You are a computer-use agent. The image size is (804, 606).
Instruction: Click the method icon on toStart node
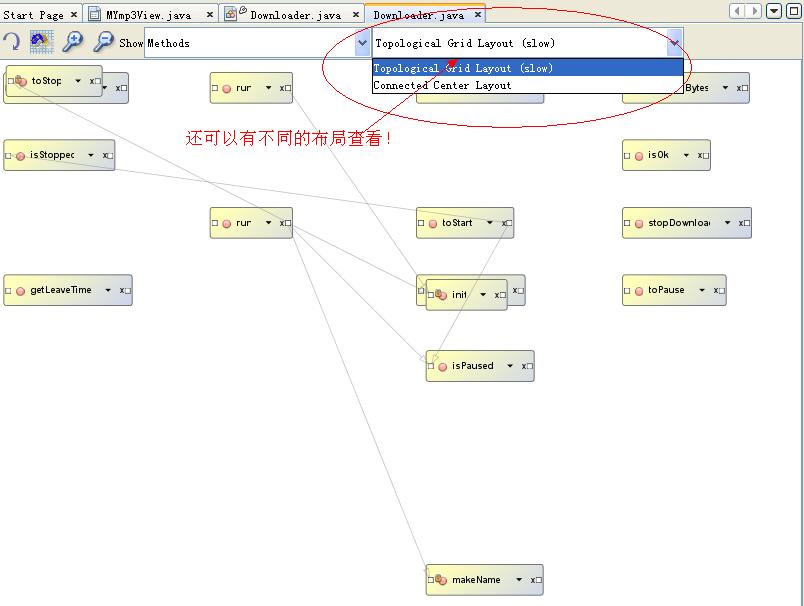(x=433, y=224)
